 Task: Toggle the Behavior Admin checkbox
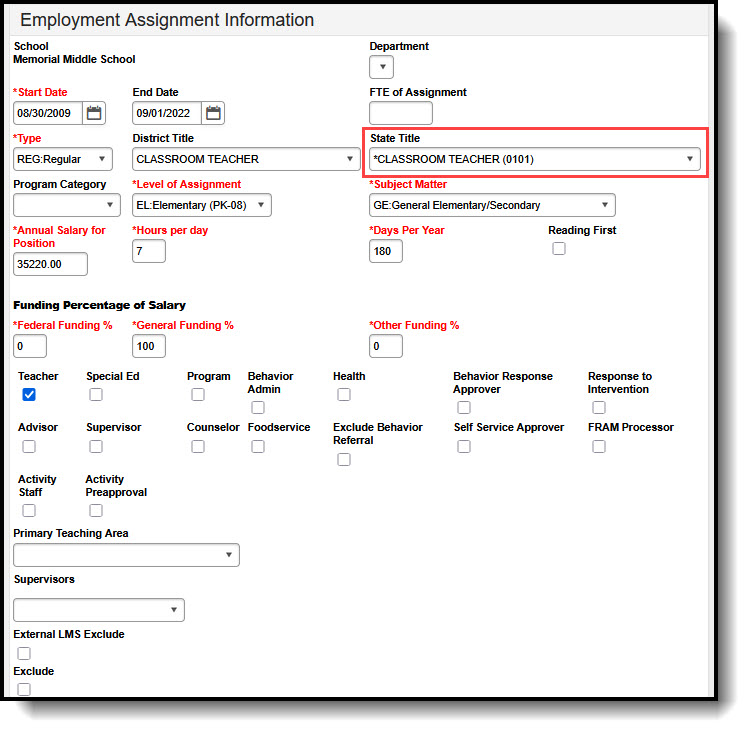point(258,408)
